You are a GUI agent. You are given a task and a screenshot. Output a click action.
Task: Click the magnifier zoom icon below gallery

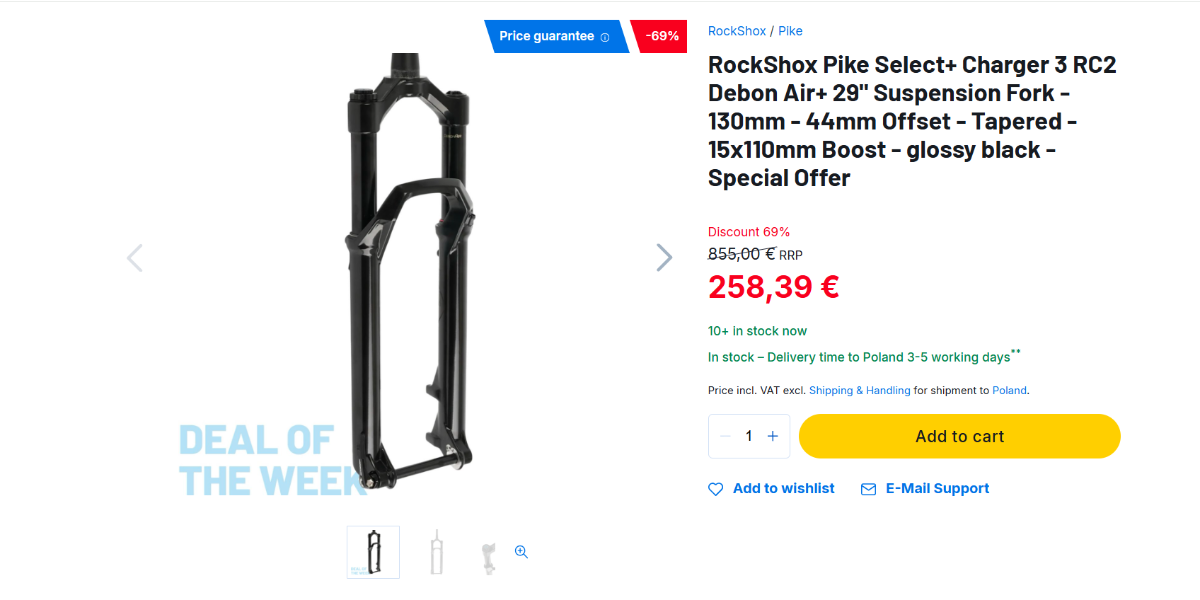pos(521,552)
